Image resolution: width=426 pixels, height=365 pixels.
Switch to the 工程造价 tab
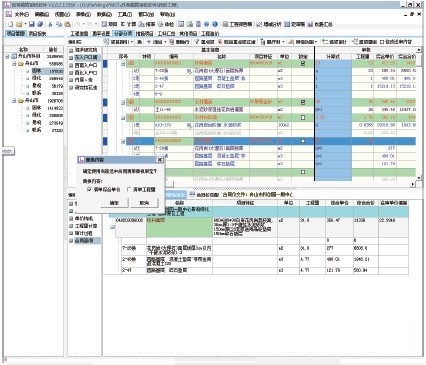click(210, 34)
